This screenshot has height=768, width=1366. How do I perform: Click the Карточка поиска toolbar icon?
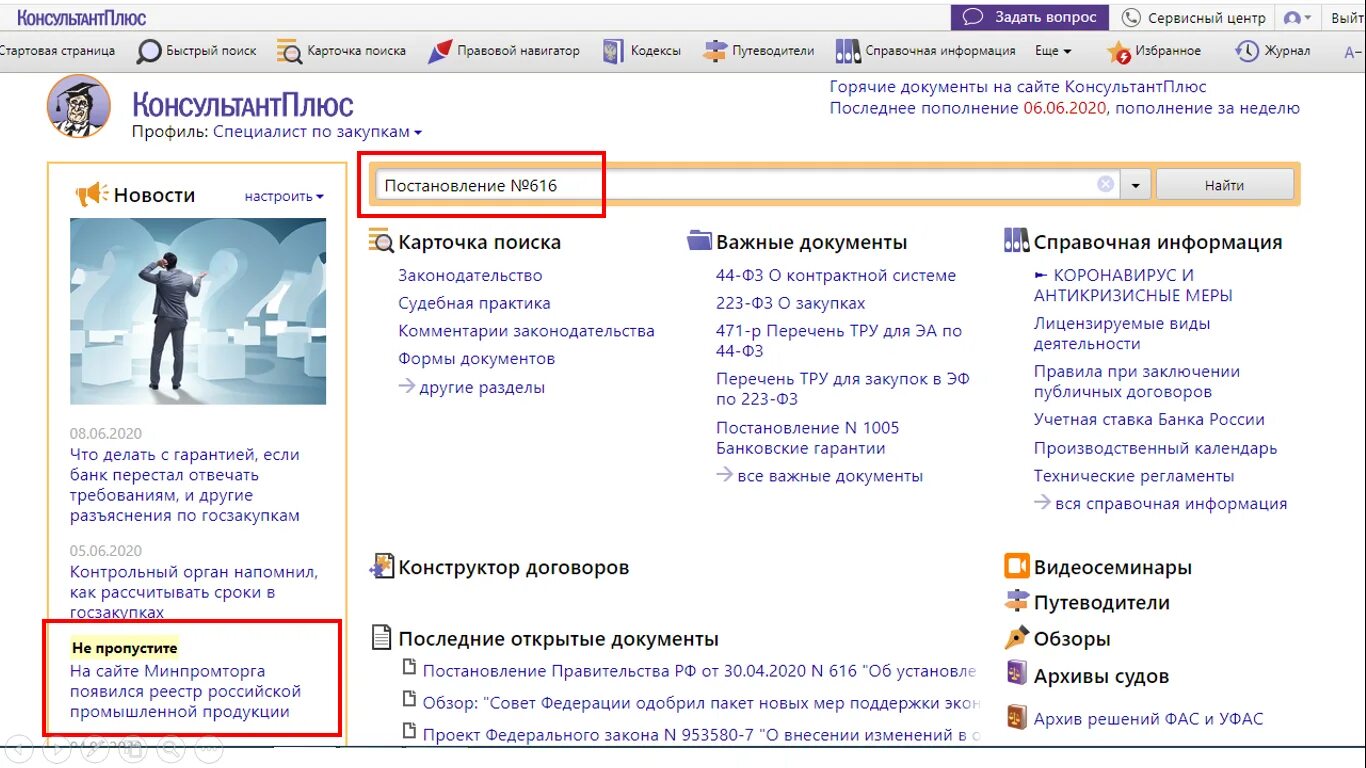click(289, 51)
